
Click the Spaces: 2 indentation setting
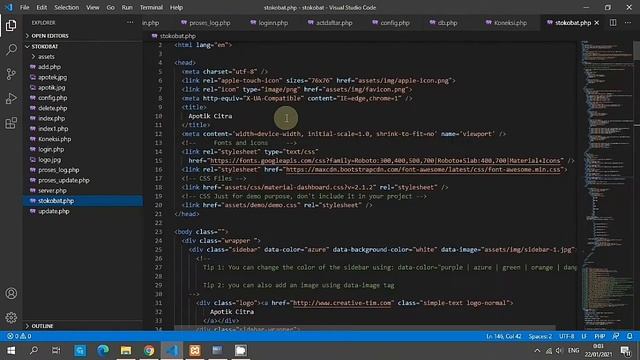point(540,336)
